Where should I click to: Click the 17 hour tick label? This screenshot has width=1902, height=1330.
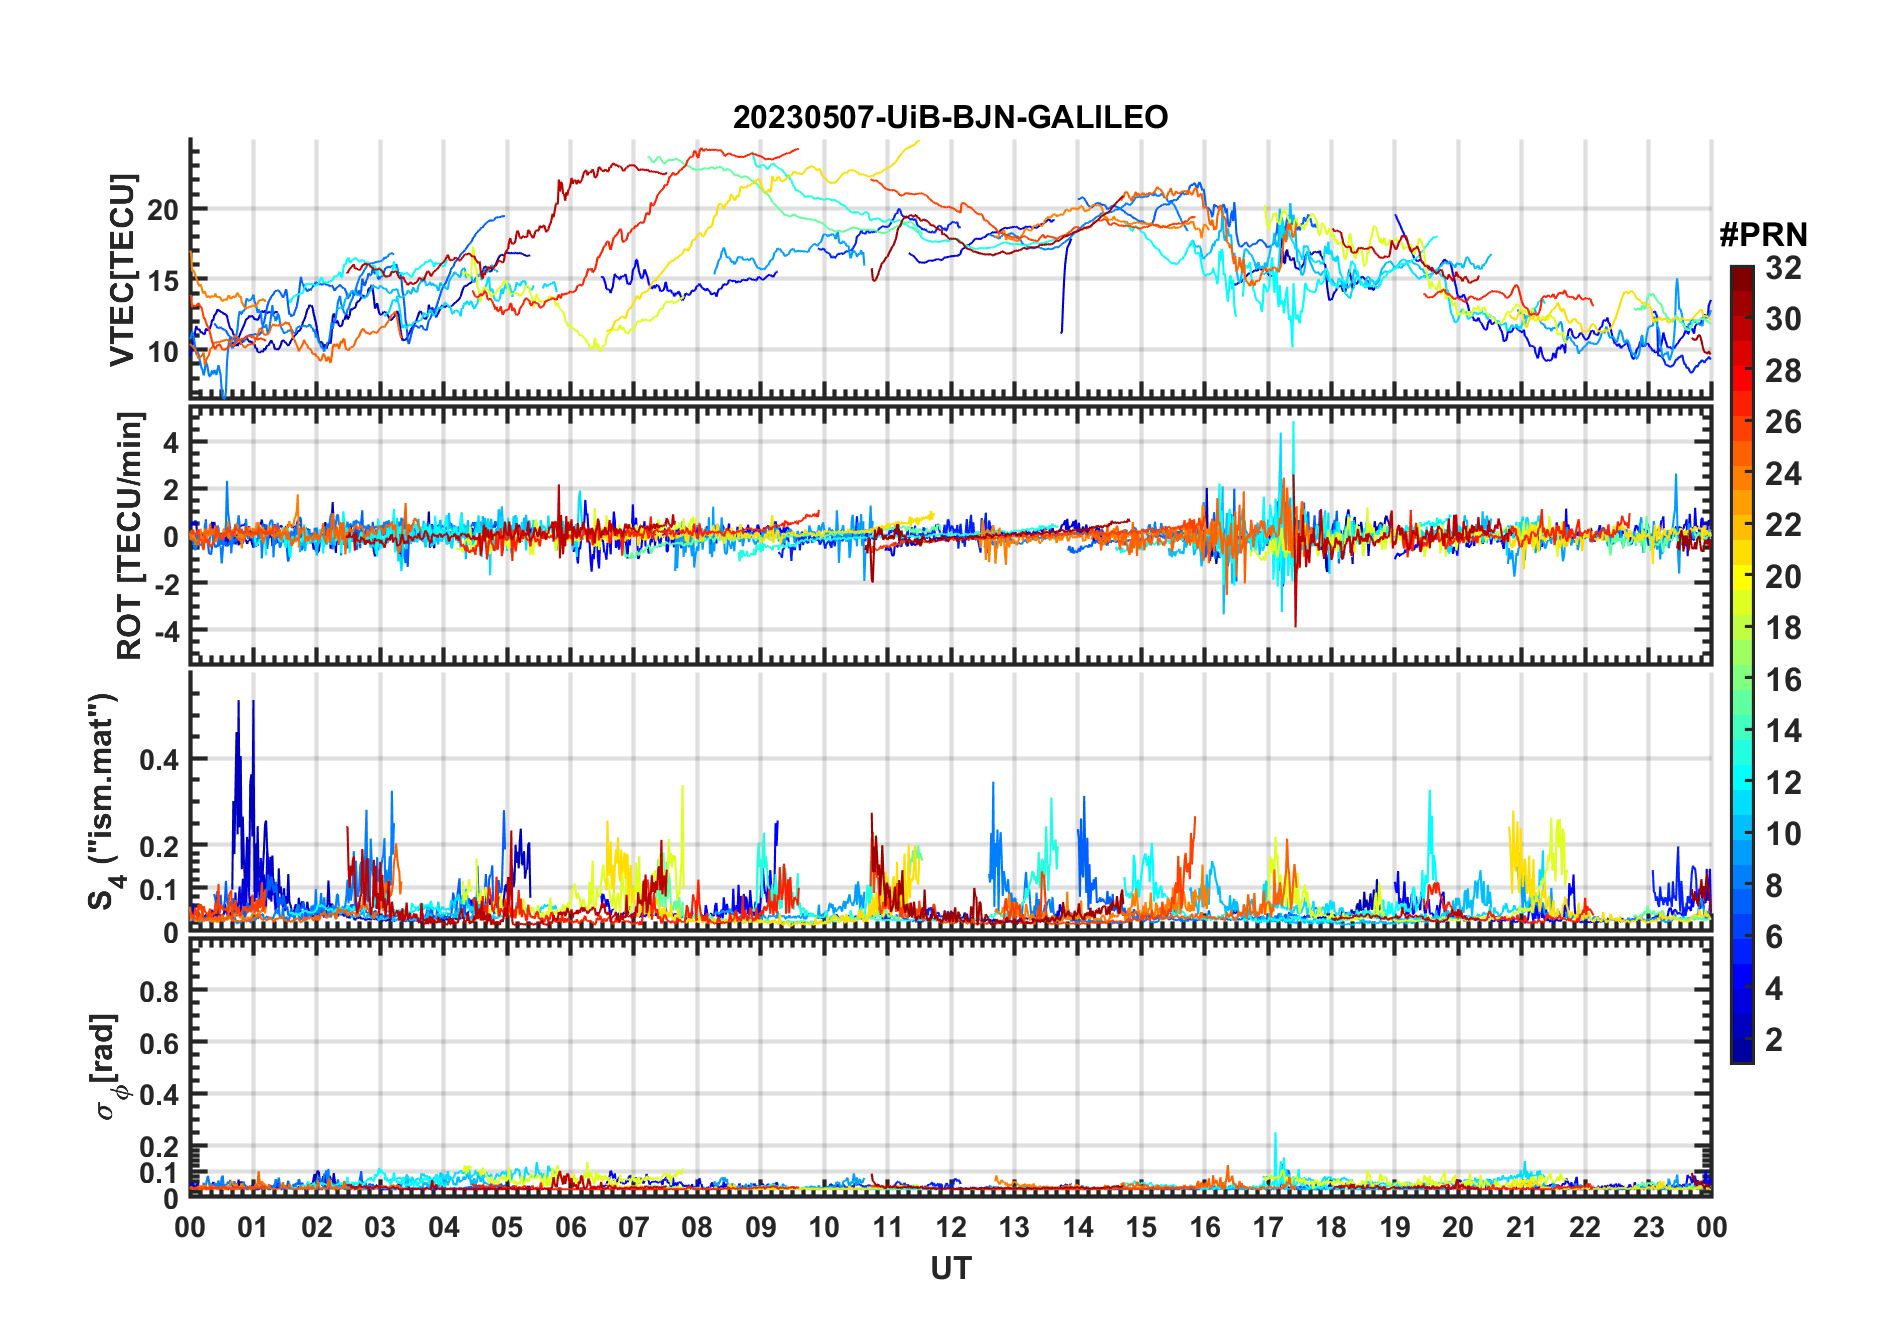pyautogui.click(x=1268, y=1228)
